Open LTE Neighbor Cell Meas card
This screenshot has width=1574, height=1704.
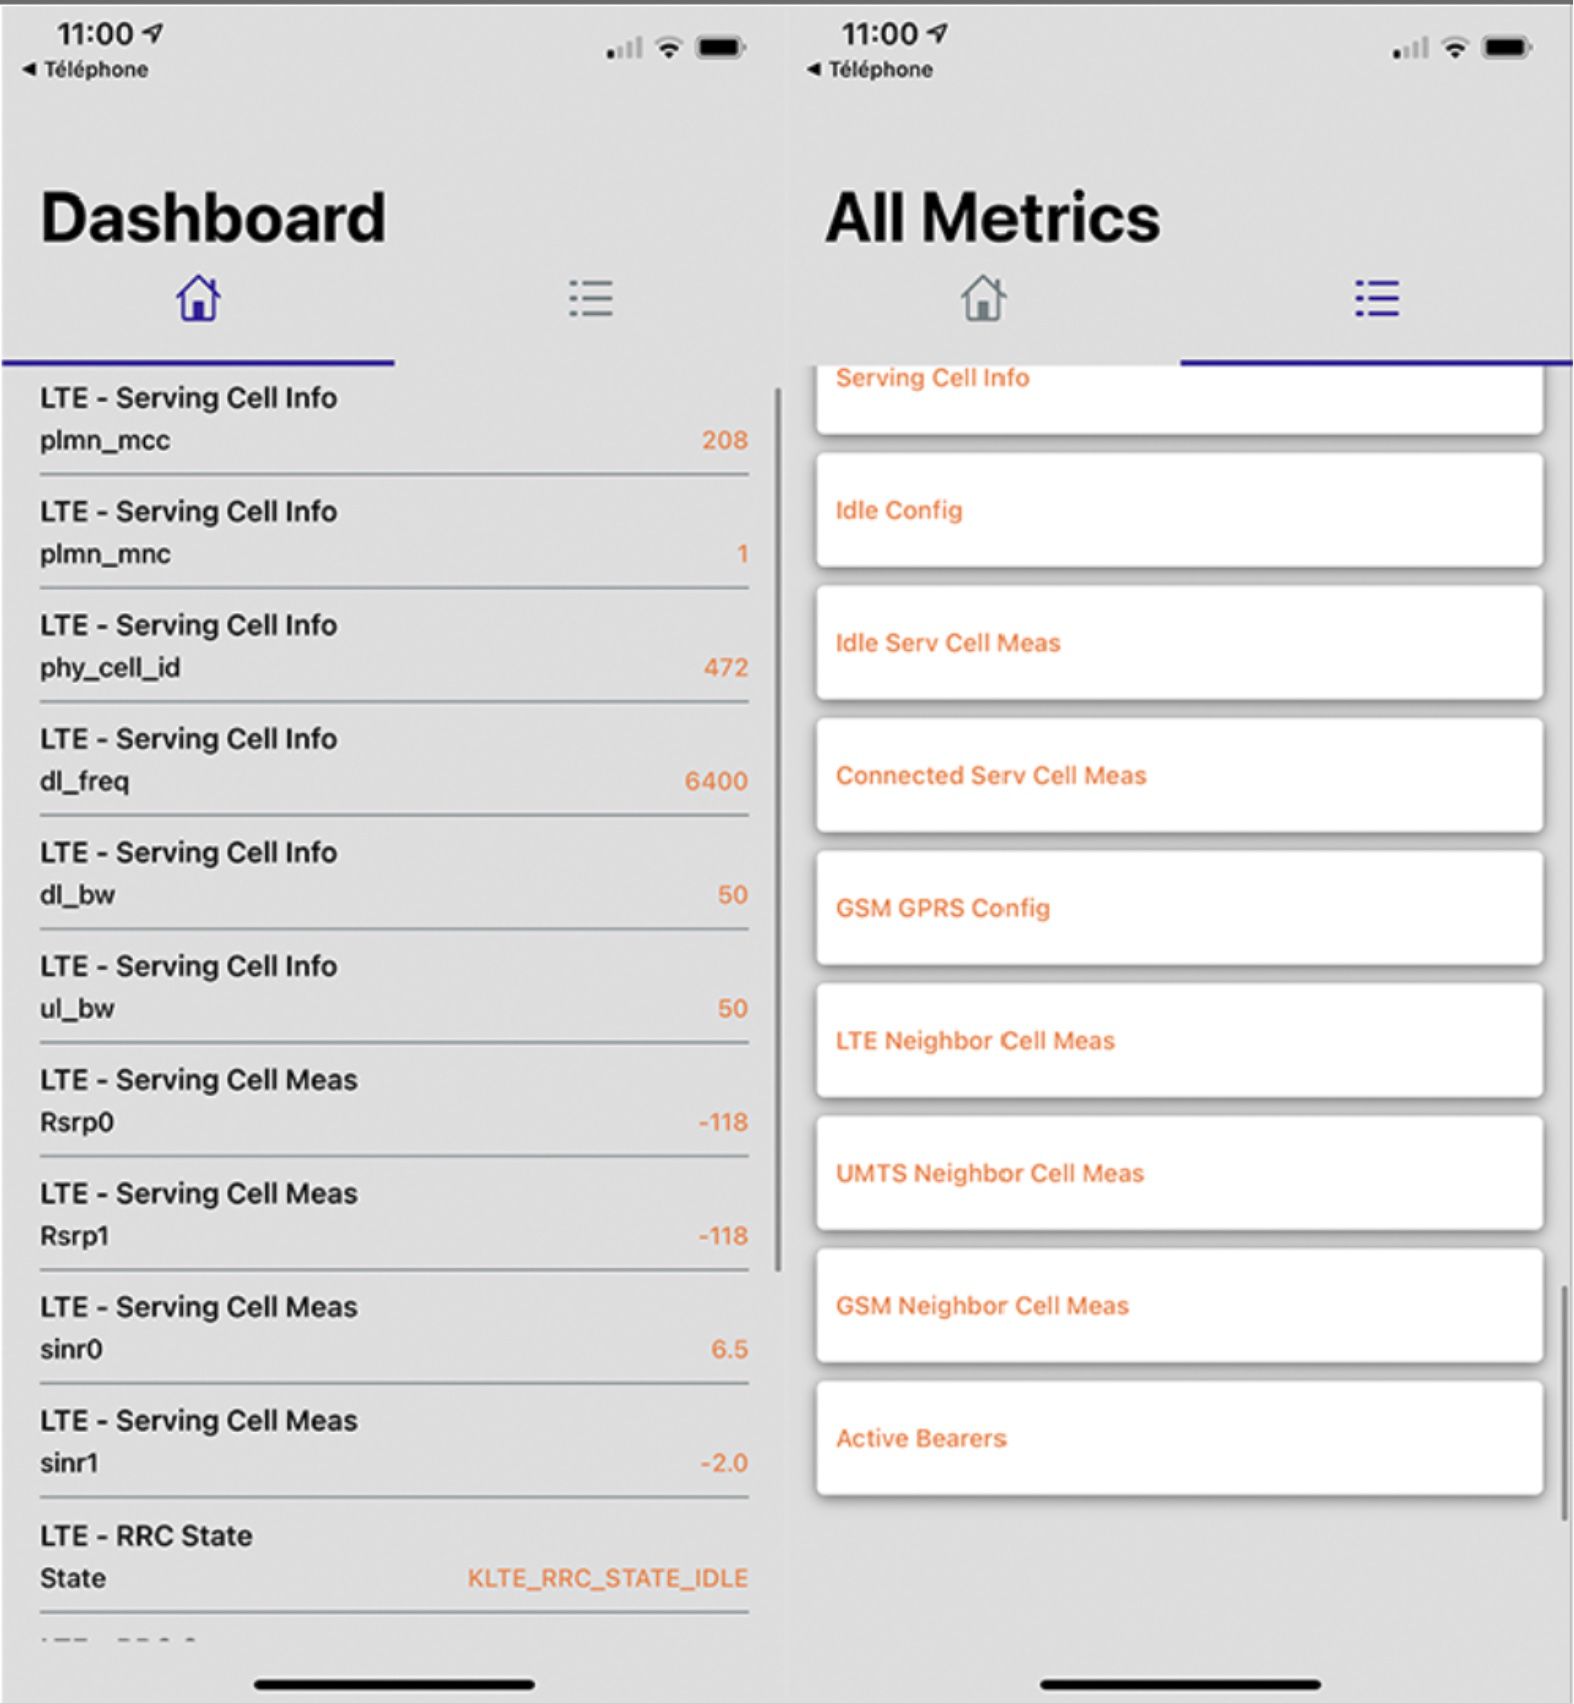[1179, 1041]
